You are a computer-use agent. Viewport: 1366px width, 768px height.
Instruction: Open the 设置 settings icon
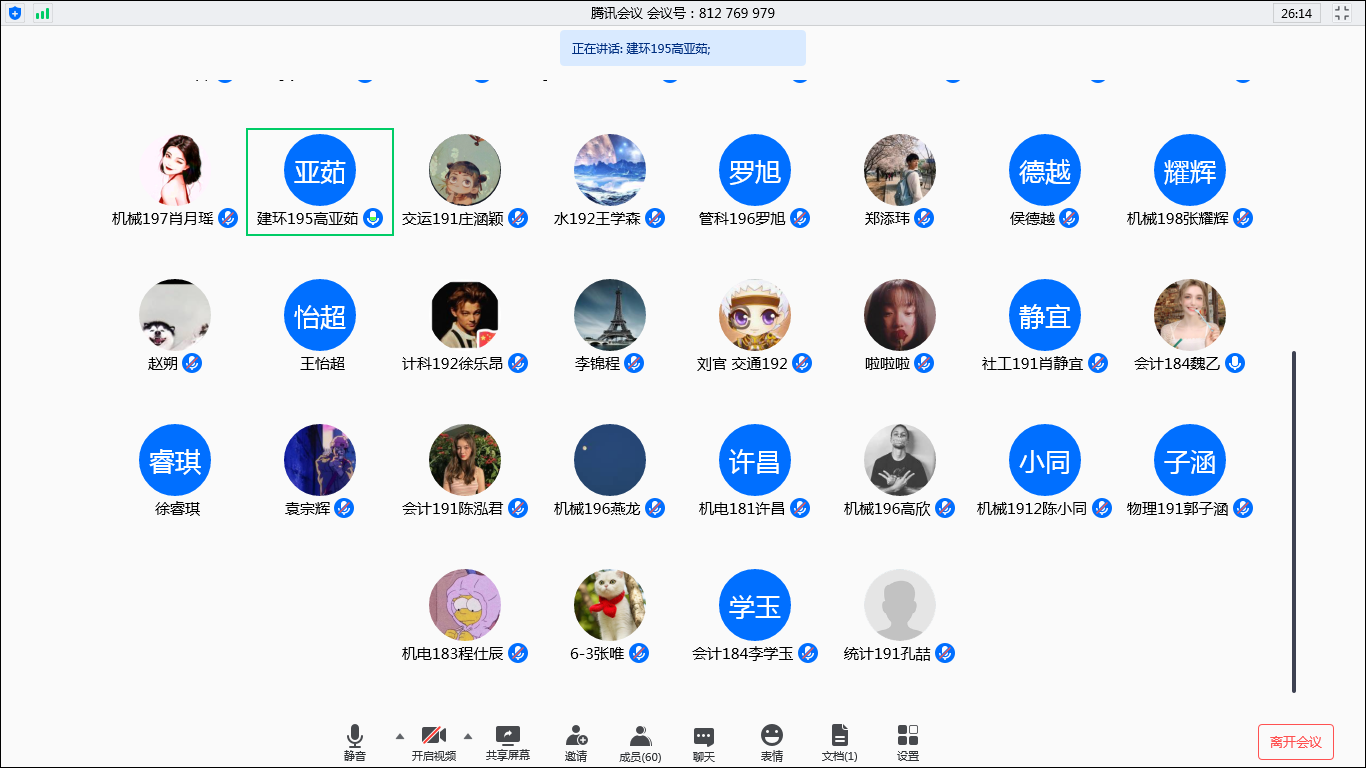(907, 742)
